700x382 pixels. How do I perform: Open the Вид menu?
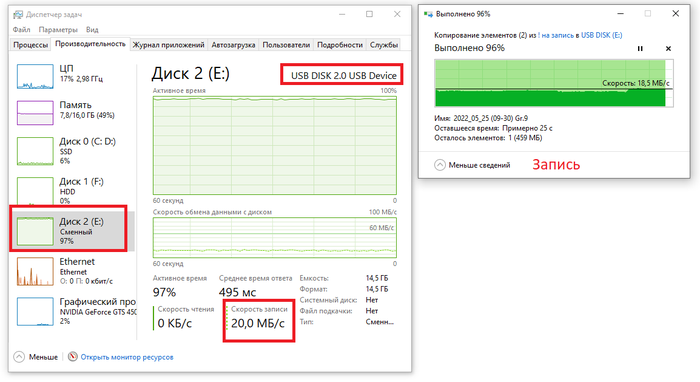click(92, 29)
